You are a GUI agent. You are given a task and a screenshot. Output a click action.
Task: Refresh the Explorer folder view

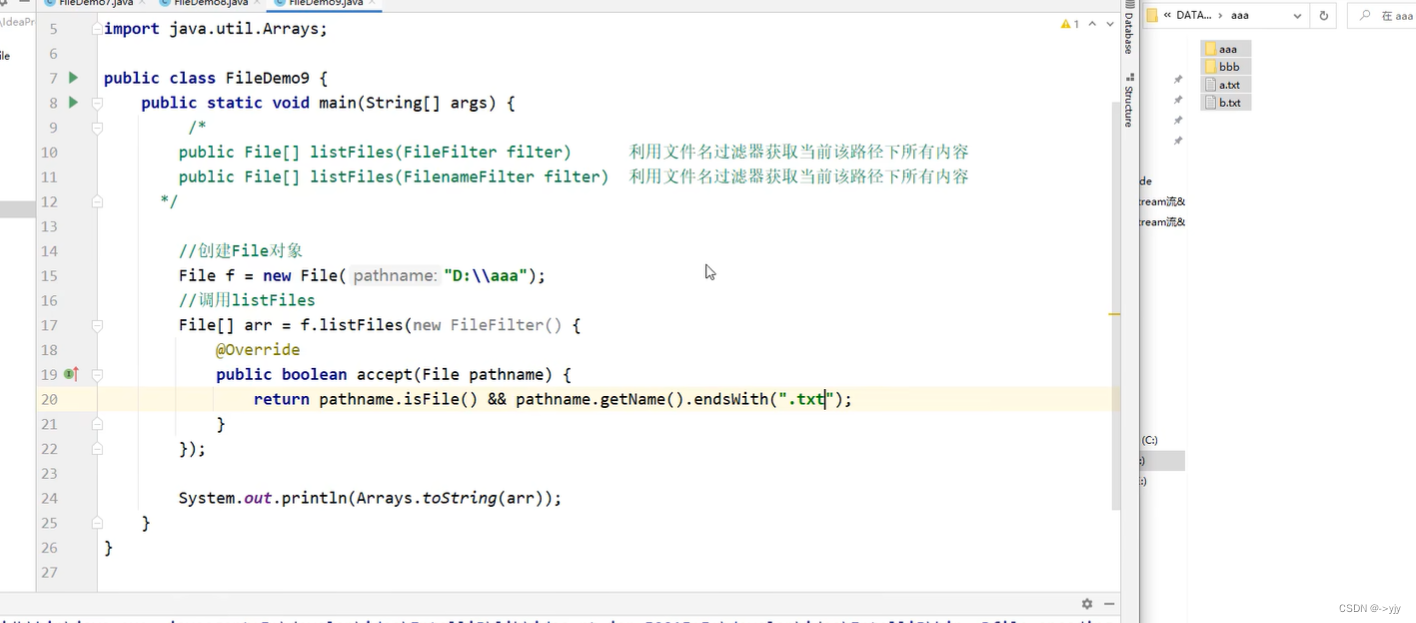(1324, 16)
